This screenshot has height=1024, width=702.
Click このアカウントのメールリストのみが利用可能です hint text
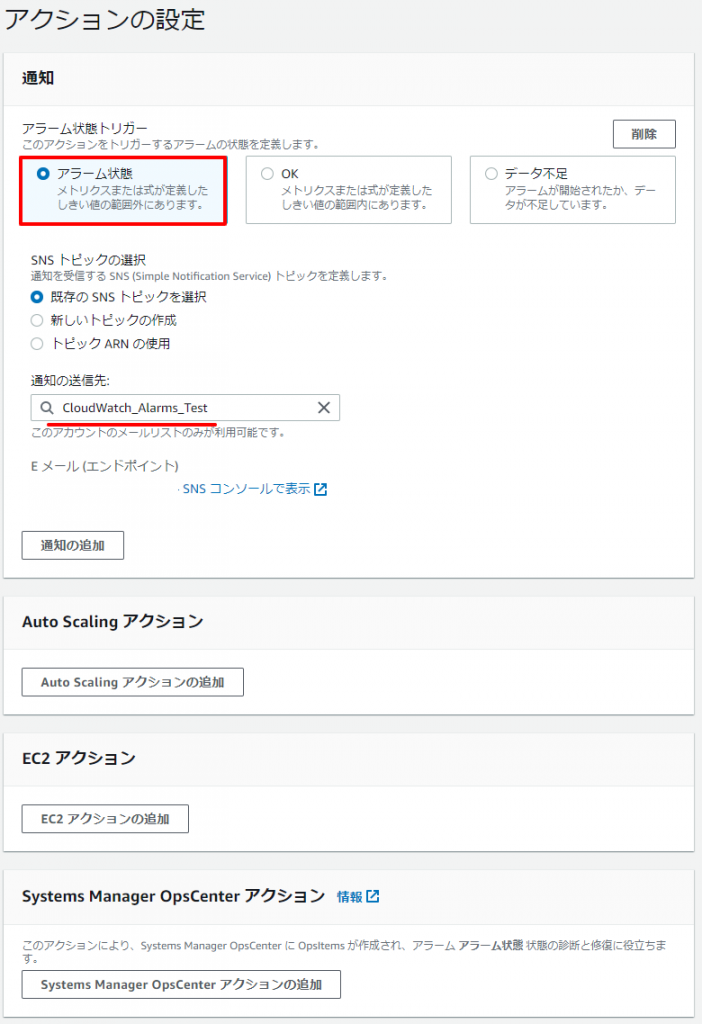pos(158,432)
